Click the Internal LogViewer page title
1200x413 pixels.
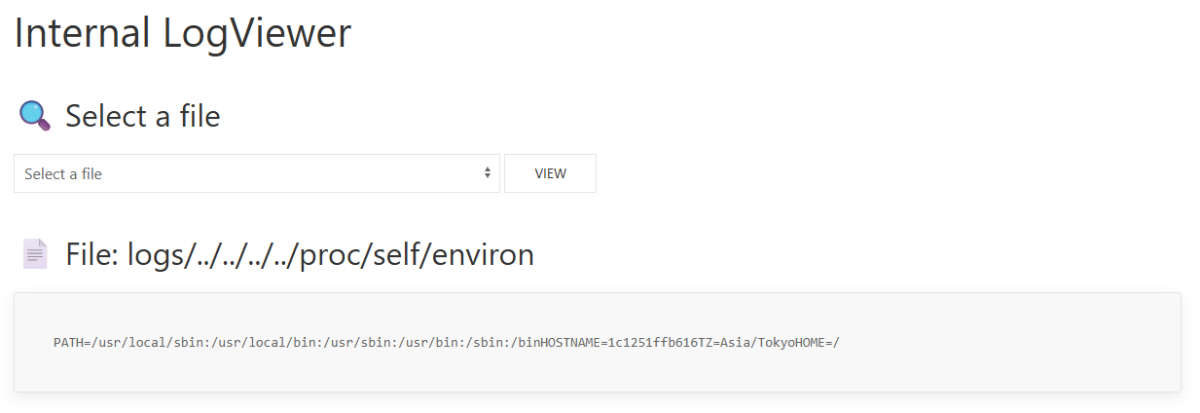coord(183,33)
